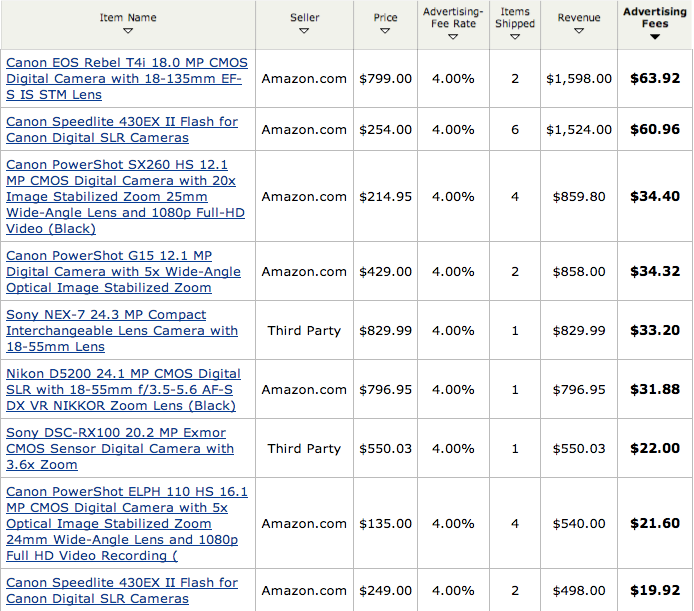694x611 pixels.
Task: Open the Sony NEX-7 camera link
Action: pyautogui.click(x=122, y=331)
